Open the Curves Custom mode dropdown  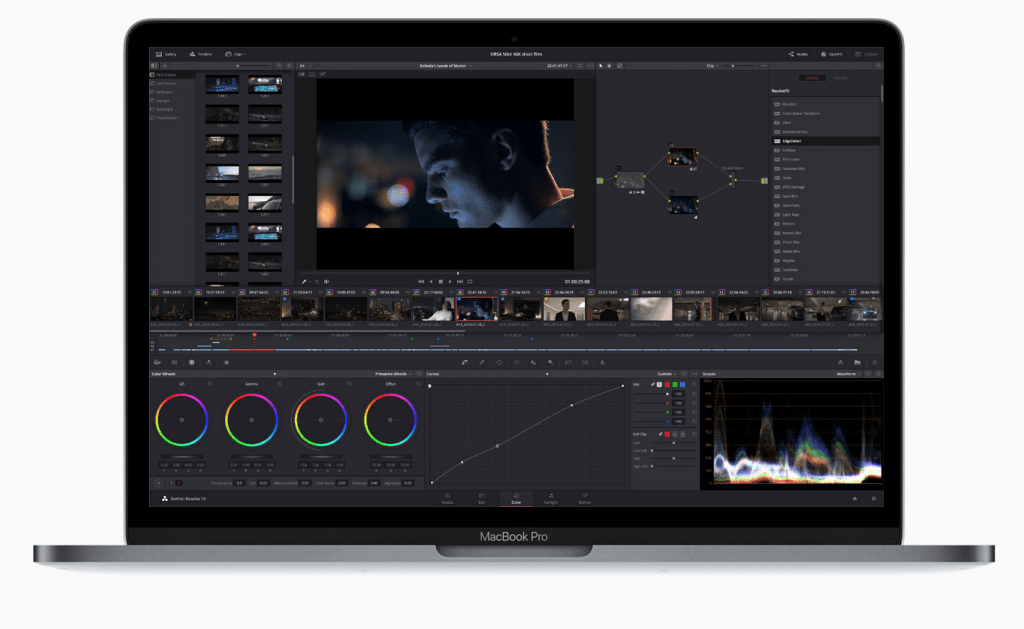coord(667,374)
